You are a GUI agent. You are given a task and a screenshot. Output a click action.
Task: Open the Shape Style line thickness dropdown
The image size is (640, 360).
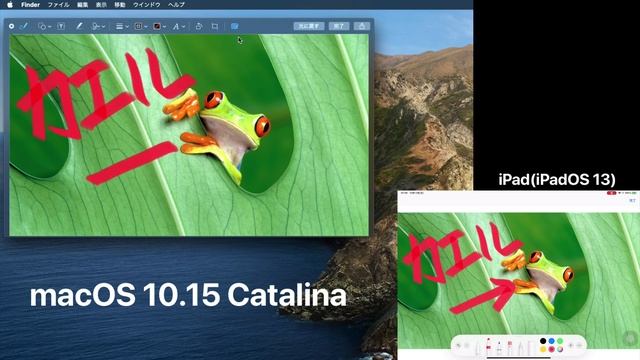tap(122, 26)
